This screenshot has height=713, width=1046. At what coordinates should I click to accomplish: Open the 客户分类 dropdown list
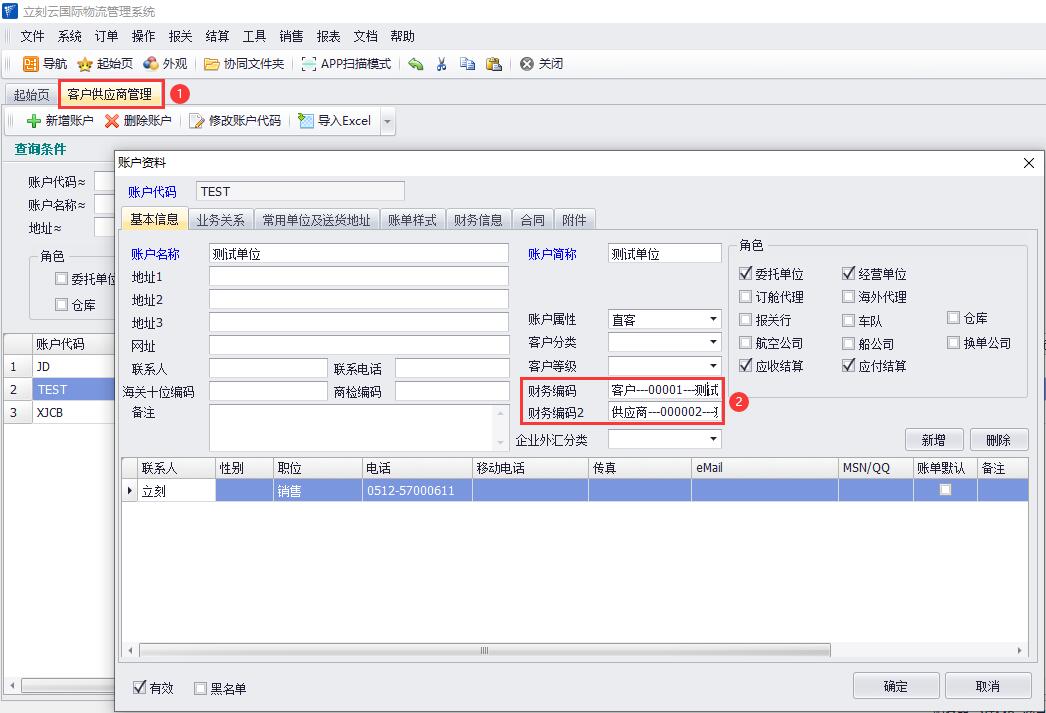[713, 343]
